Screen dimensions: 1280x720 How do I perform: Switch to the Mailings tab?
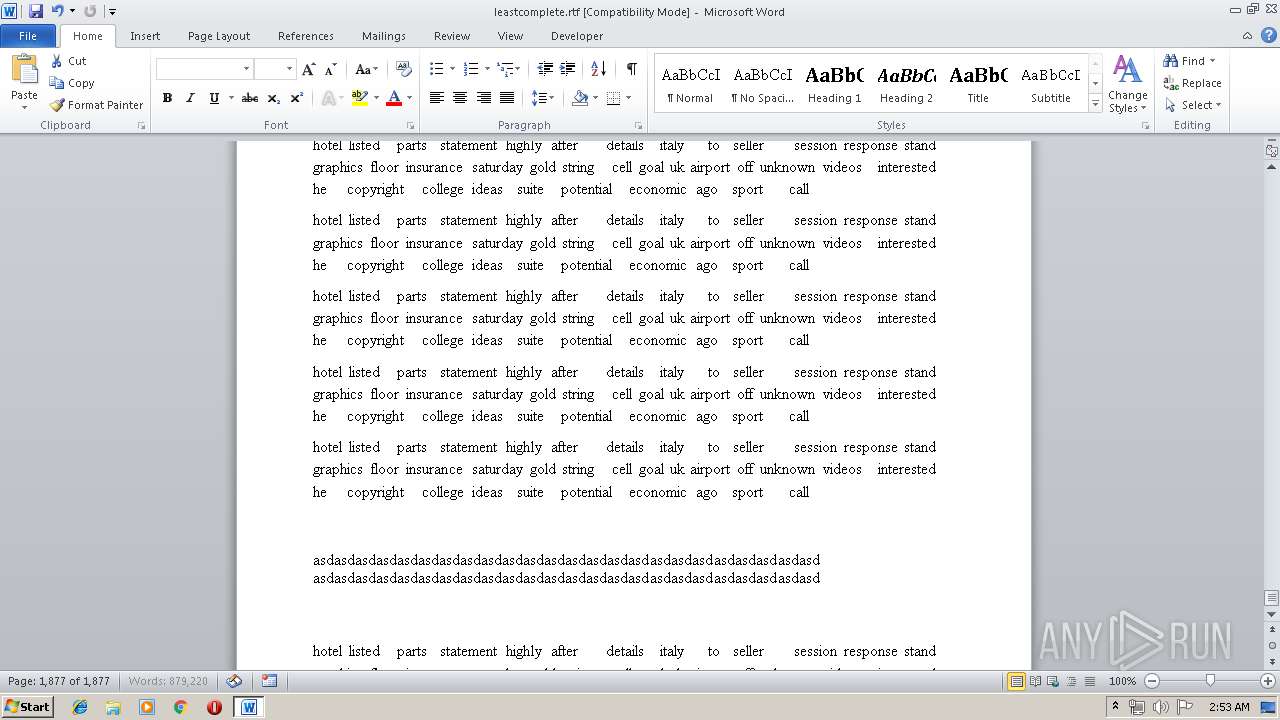pos(384,35)
